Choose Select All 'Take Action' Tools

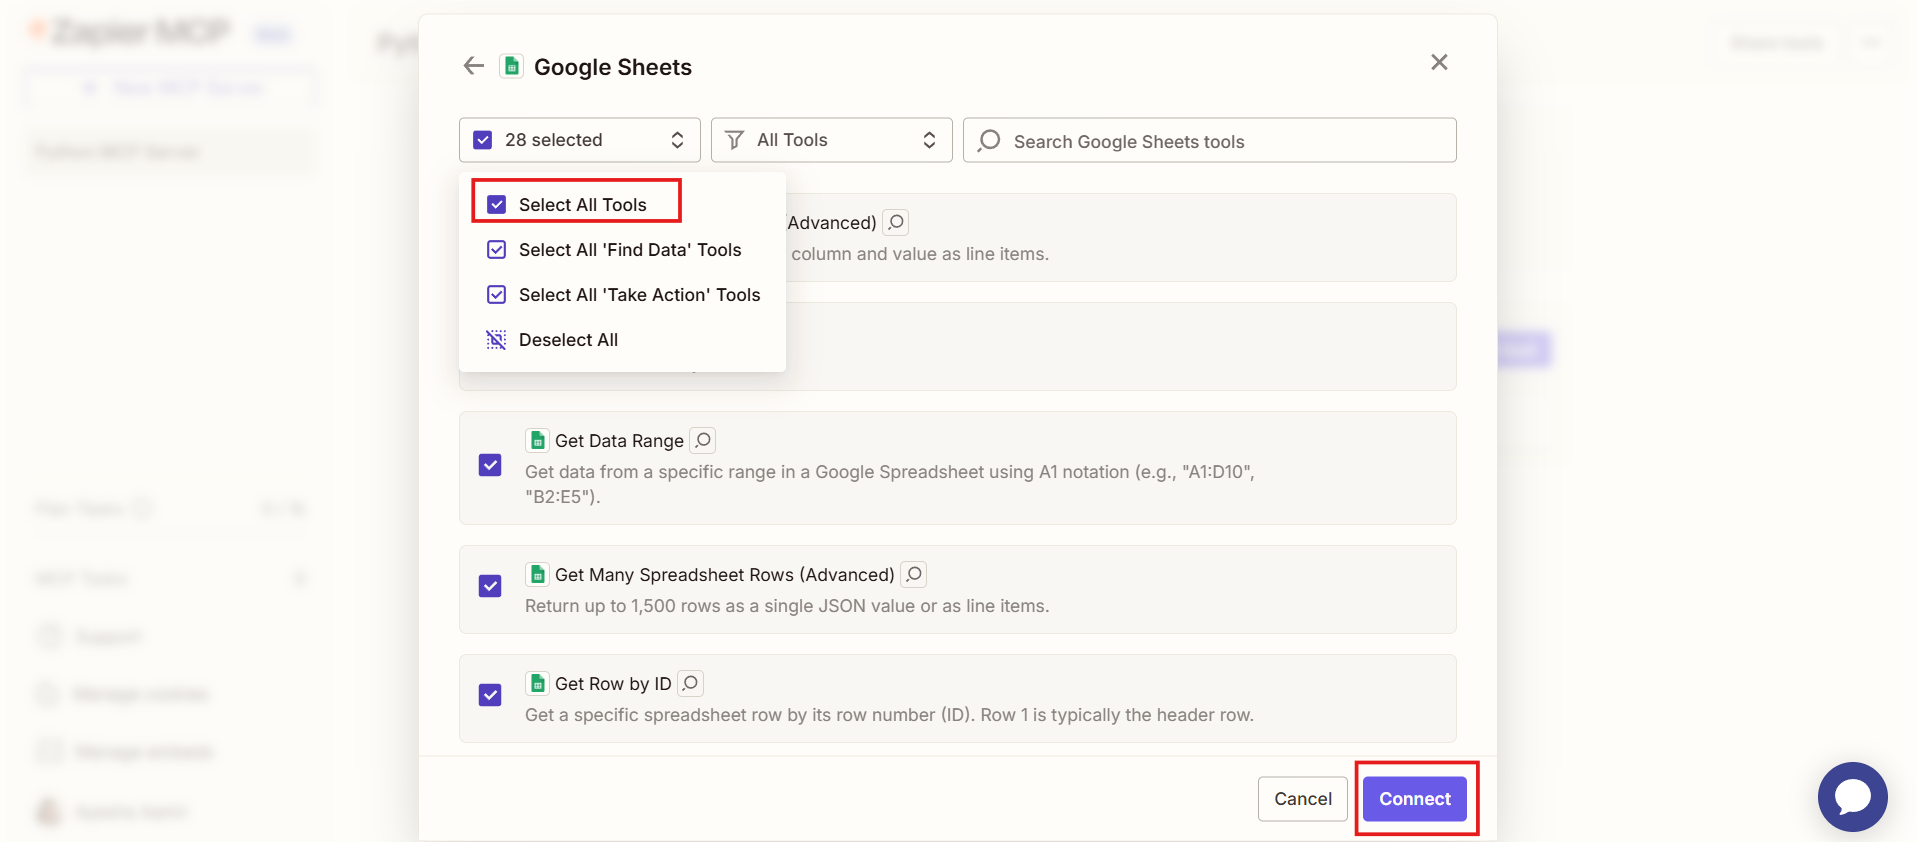(x=639, y=295)
